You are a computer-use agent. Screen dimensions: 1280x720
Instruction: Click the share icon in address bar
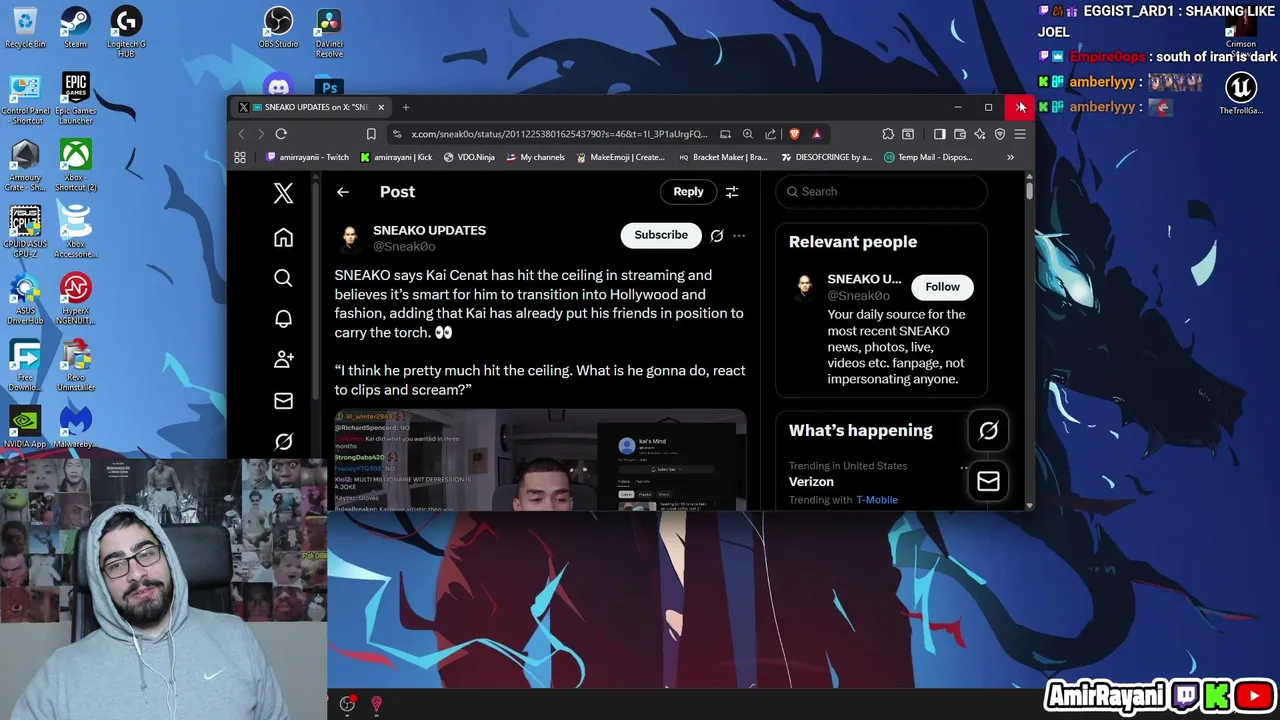(x=770, y=134)
